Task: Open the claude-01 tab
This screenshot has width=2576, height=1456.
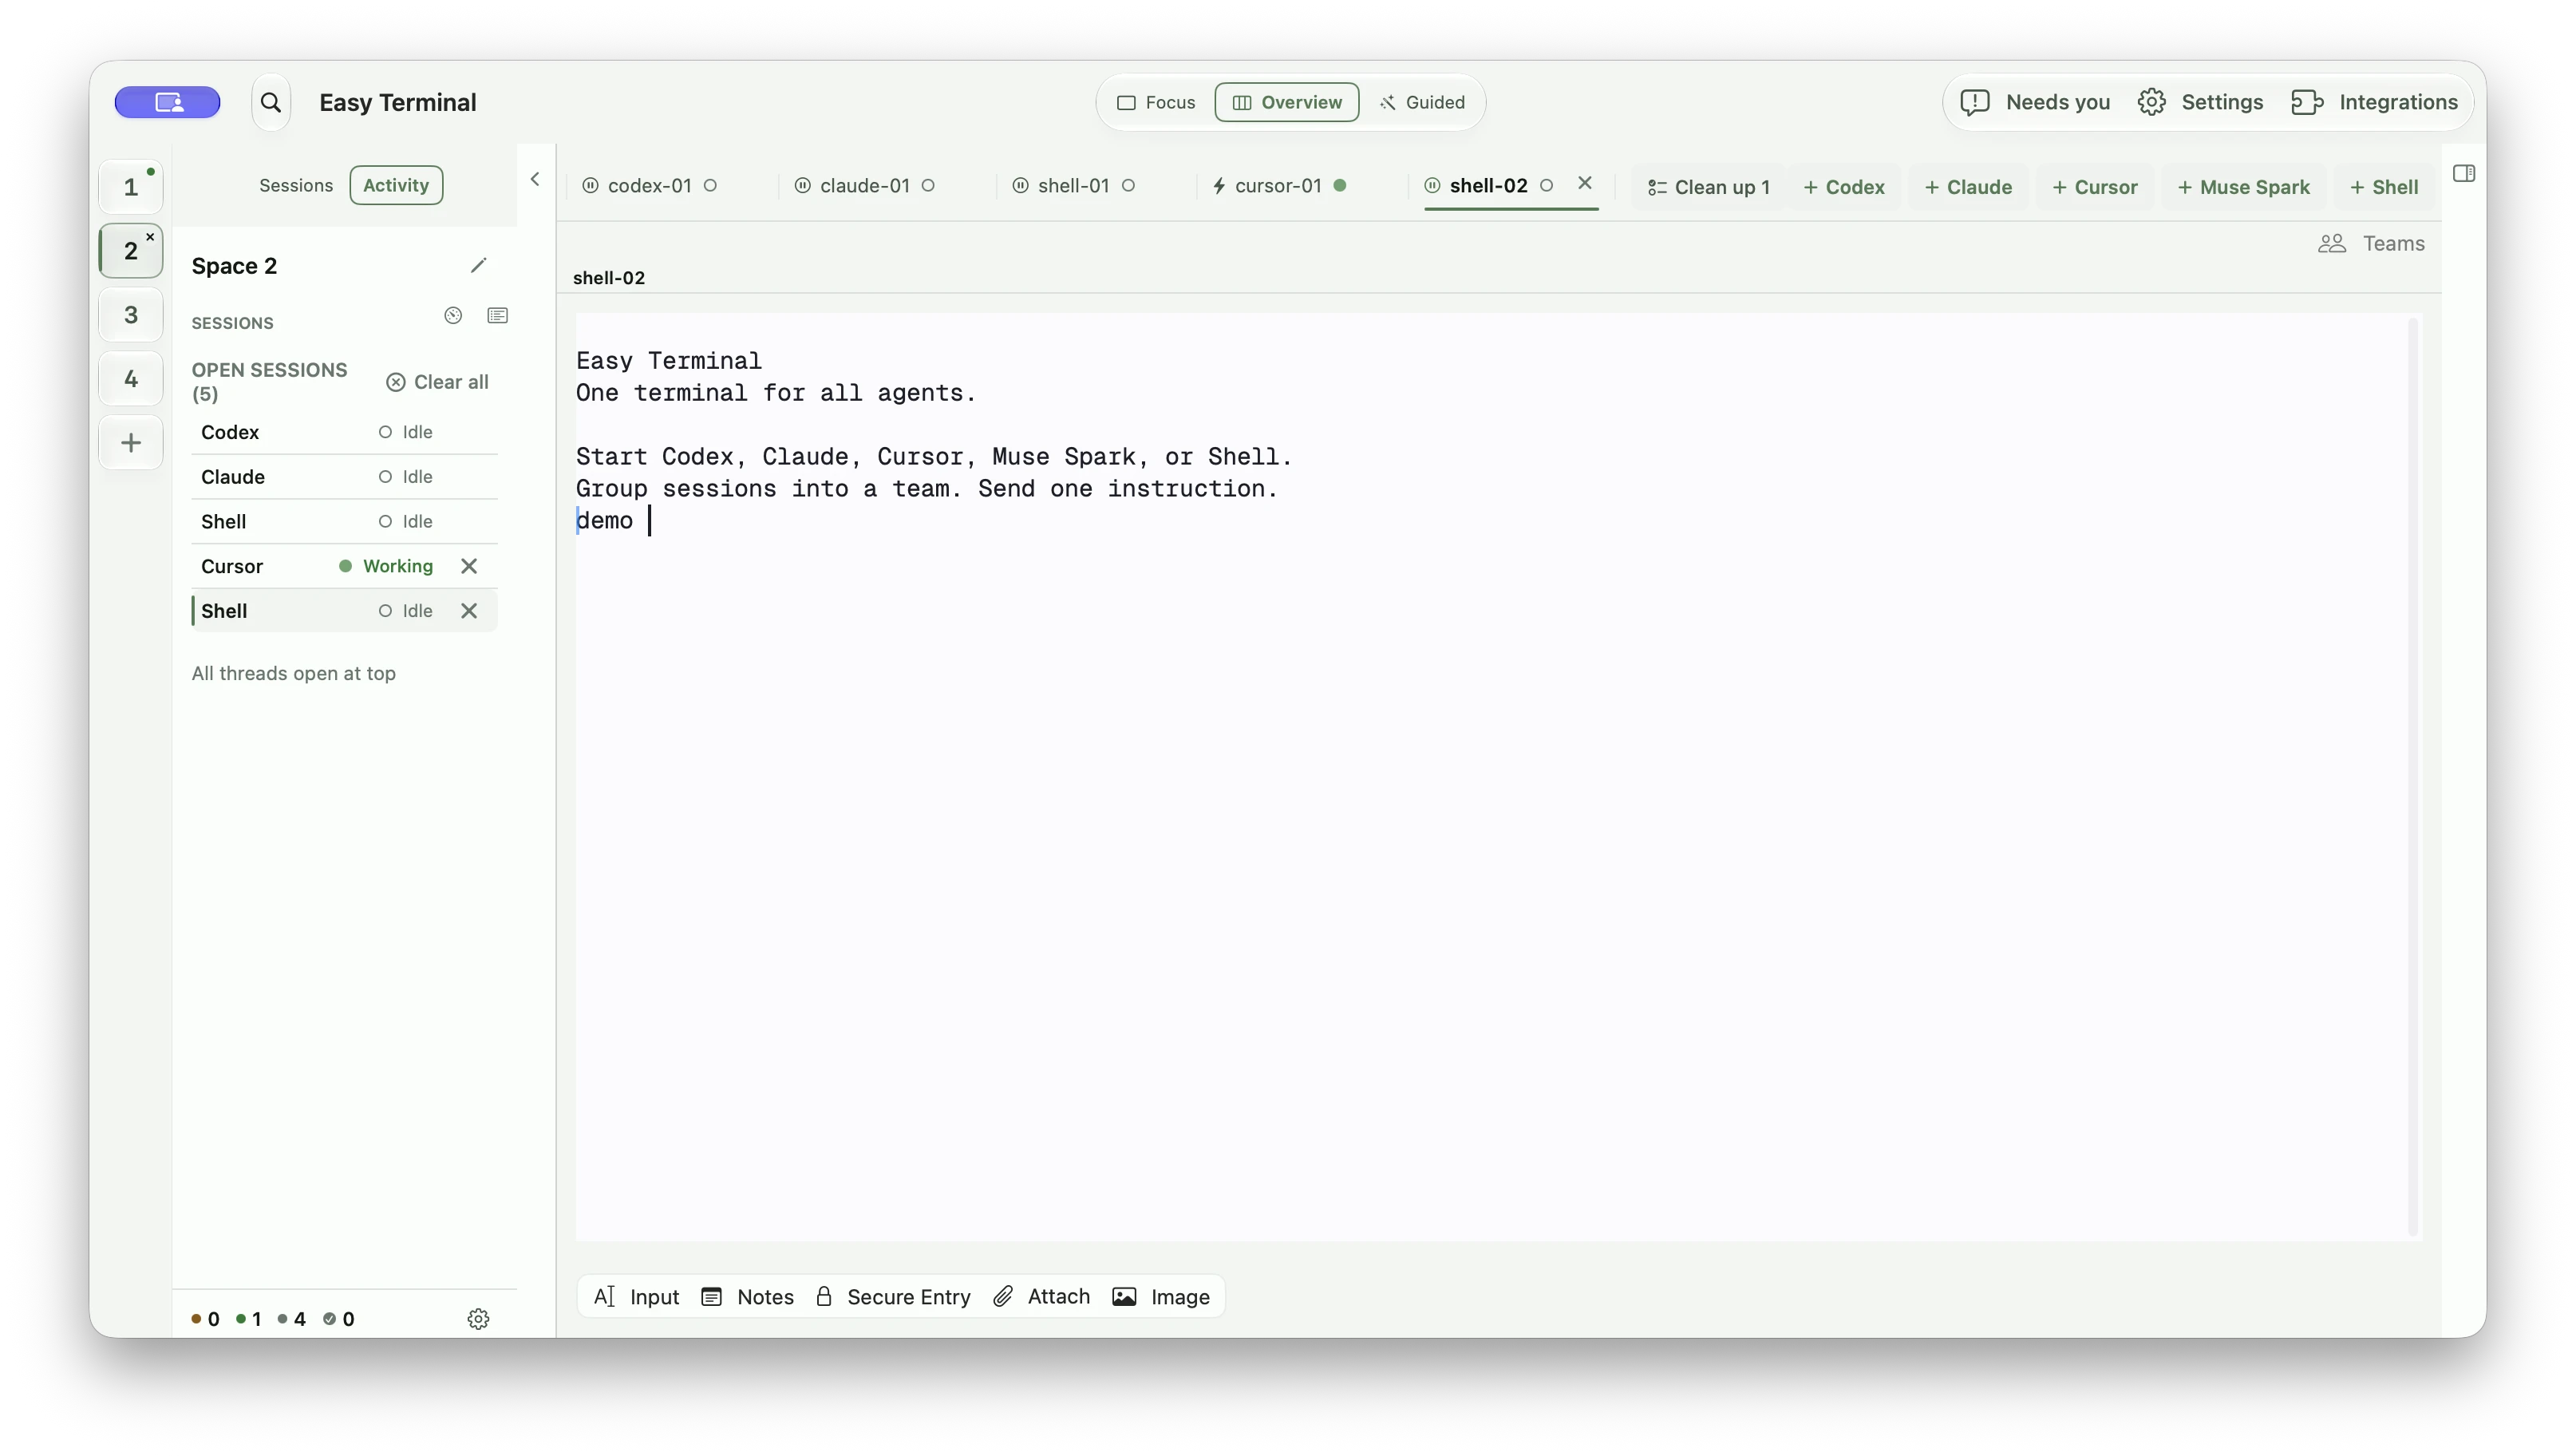Action: (x=865, y=185)
